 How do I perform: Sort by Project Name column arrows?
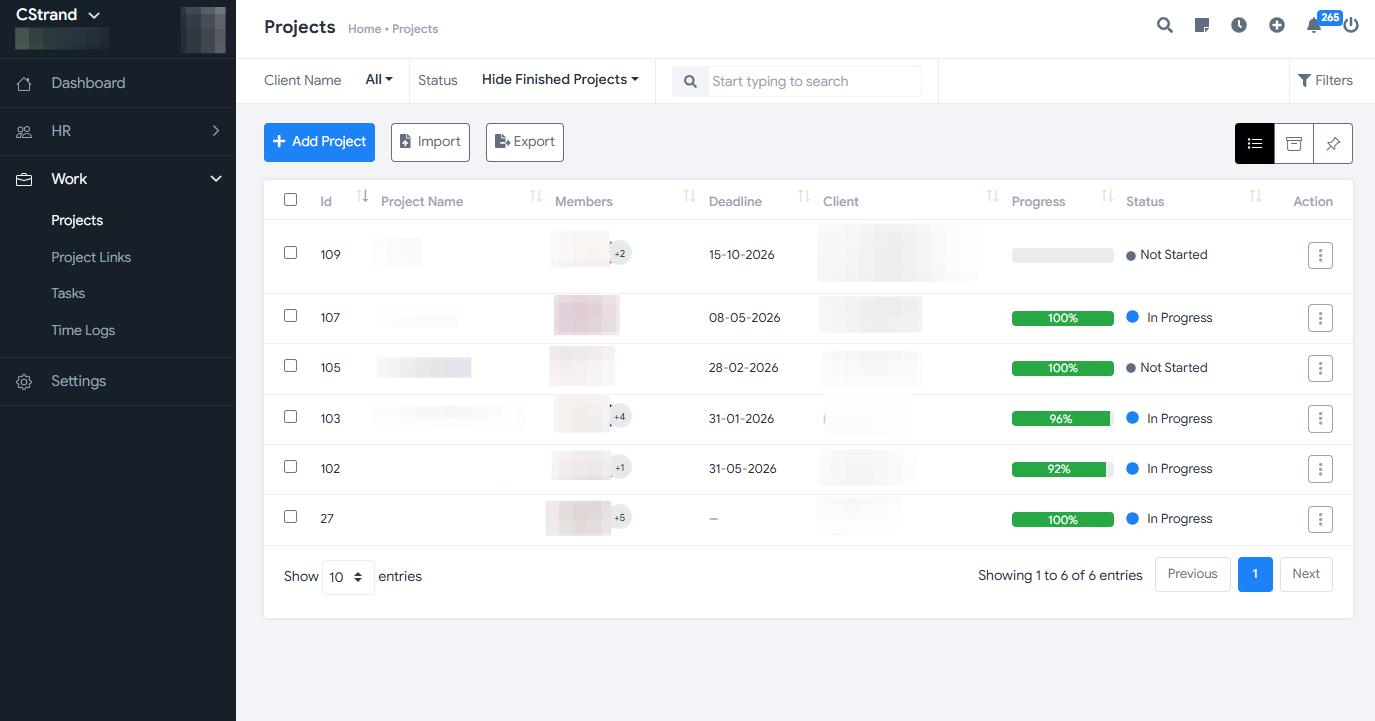pyautogui.click(x=536, y=197)
